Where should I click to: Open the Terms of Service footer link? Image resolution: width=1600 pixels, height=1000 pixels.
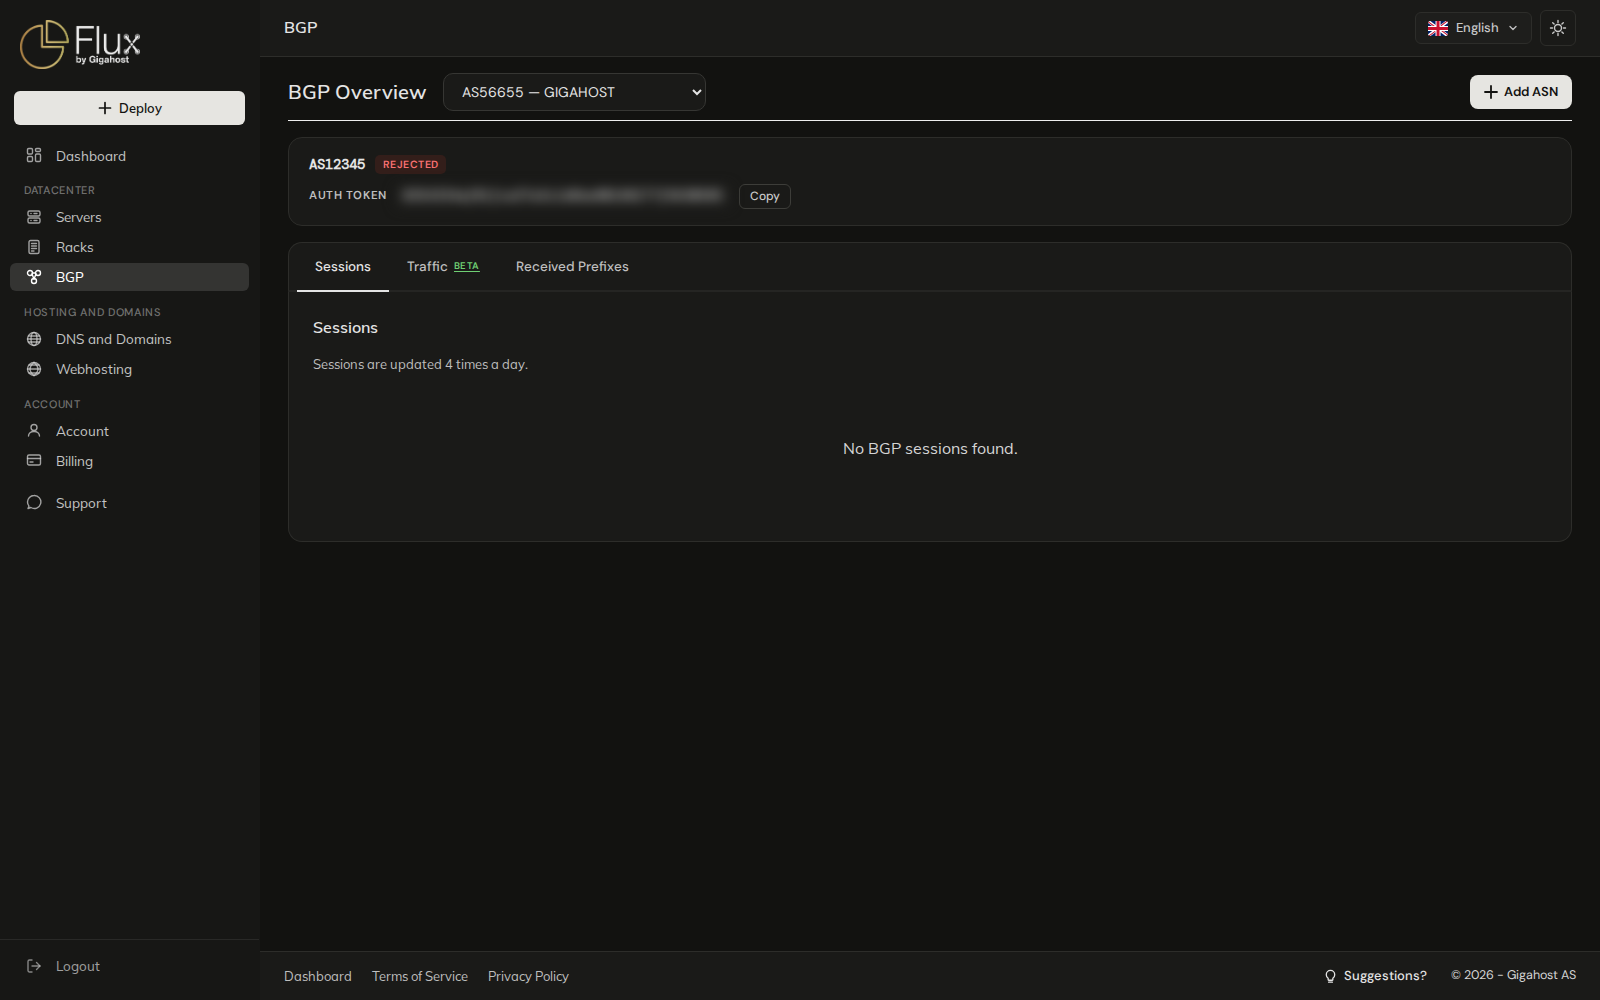[420, 976]
